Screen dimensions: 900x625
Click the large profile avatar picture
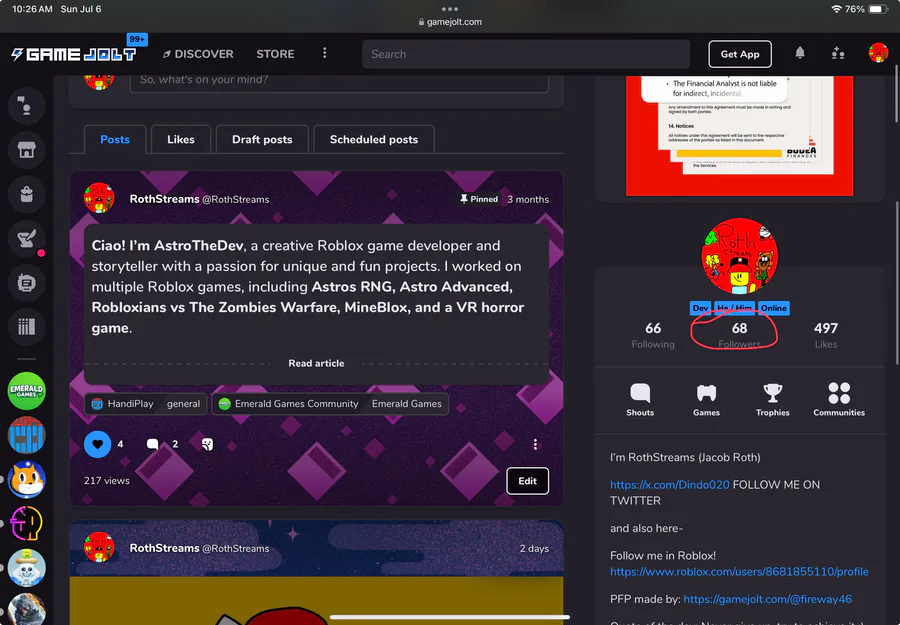(x=739, y=256)
